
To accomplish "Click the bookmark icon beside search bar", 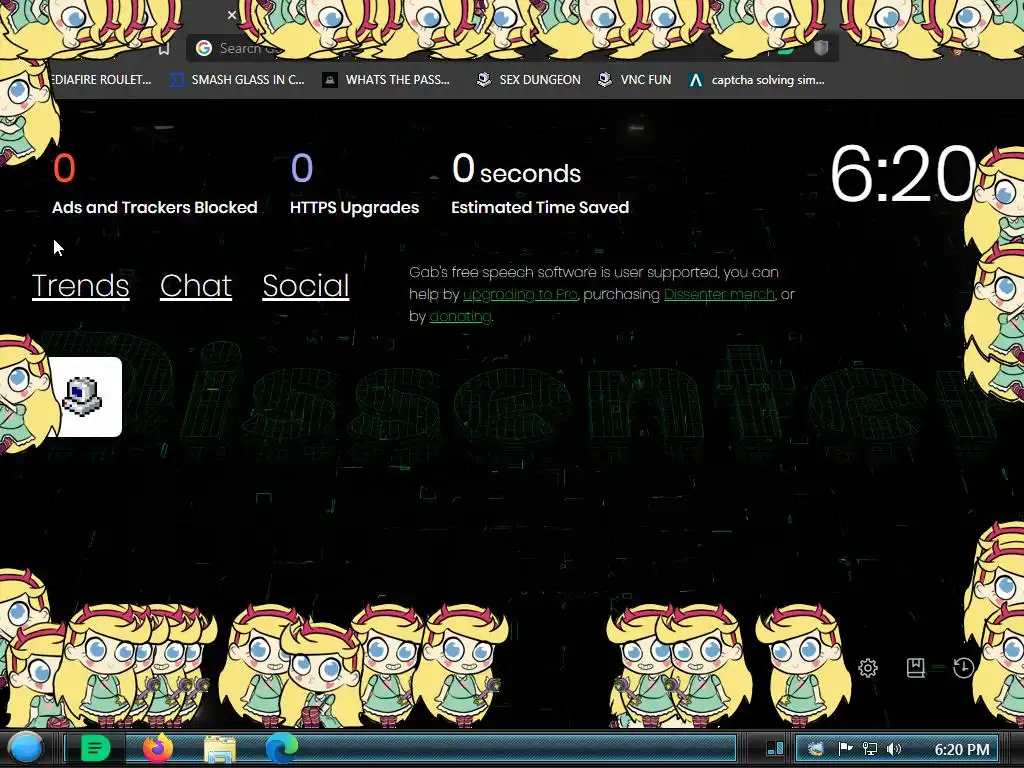I will pyautogui.click(x=164, y=48).
